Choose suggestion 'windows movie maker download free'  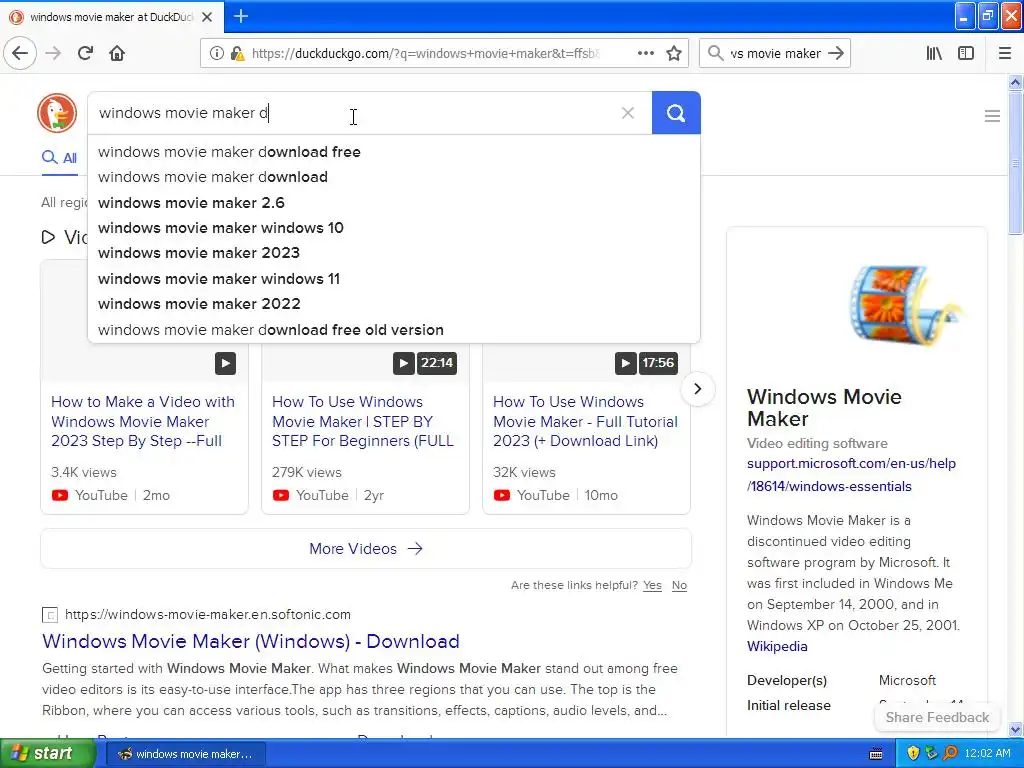(x=394, y=152)
